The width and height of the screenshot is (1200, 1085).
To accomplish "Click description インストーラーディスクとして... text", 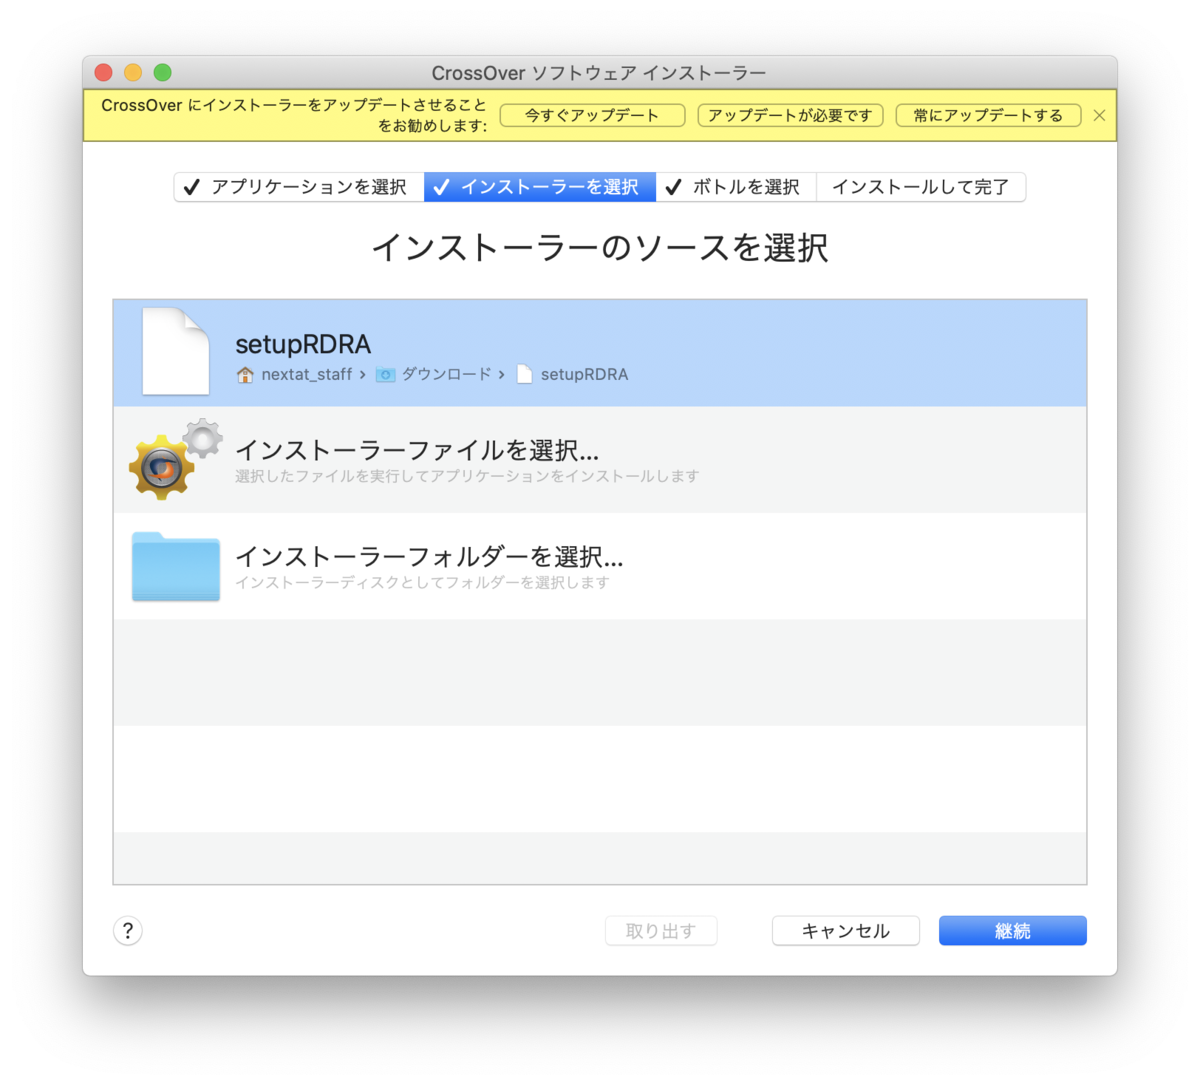I will tap(422, 582).
